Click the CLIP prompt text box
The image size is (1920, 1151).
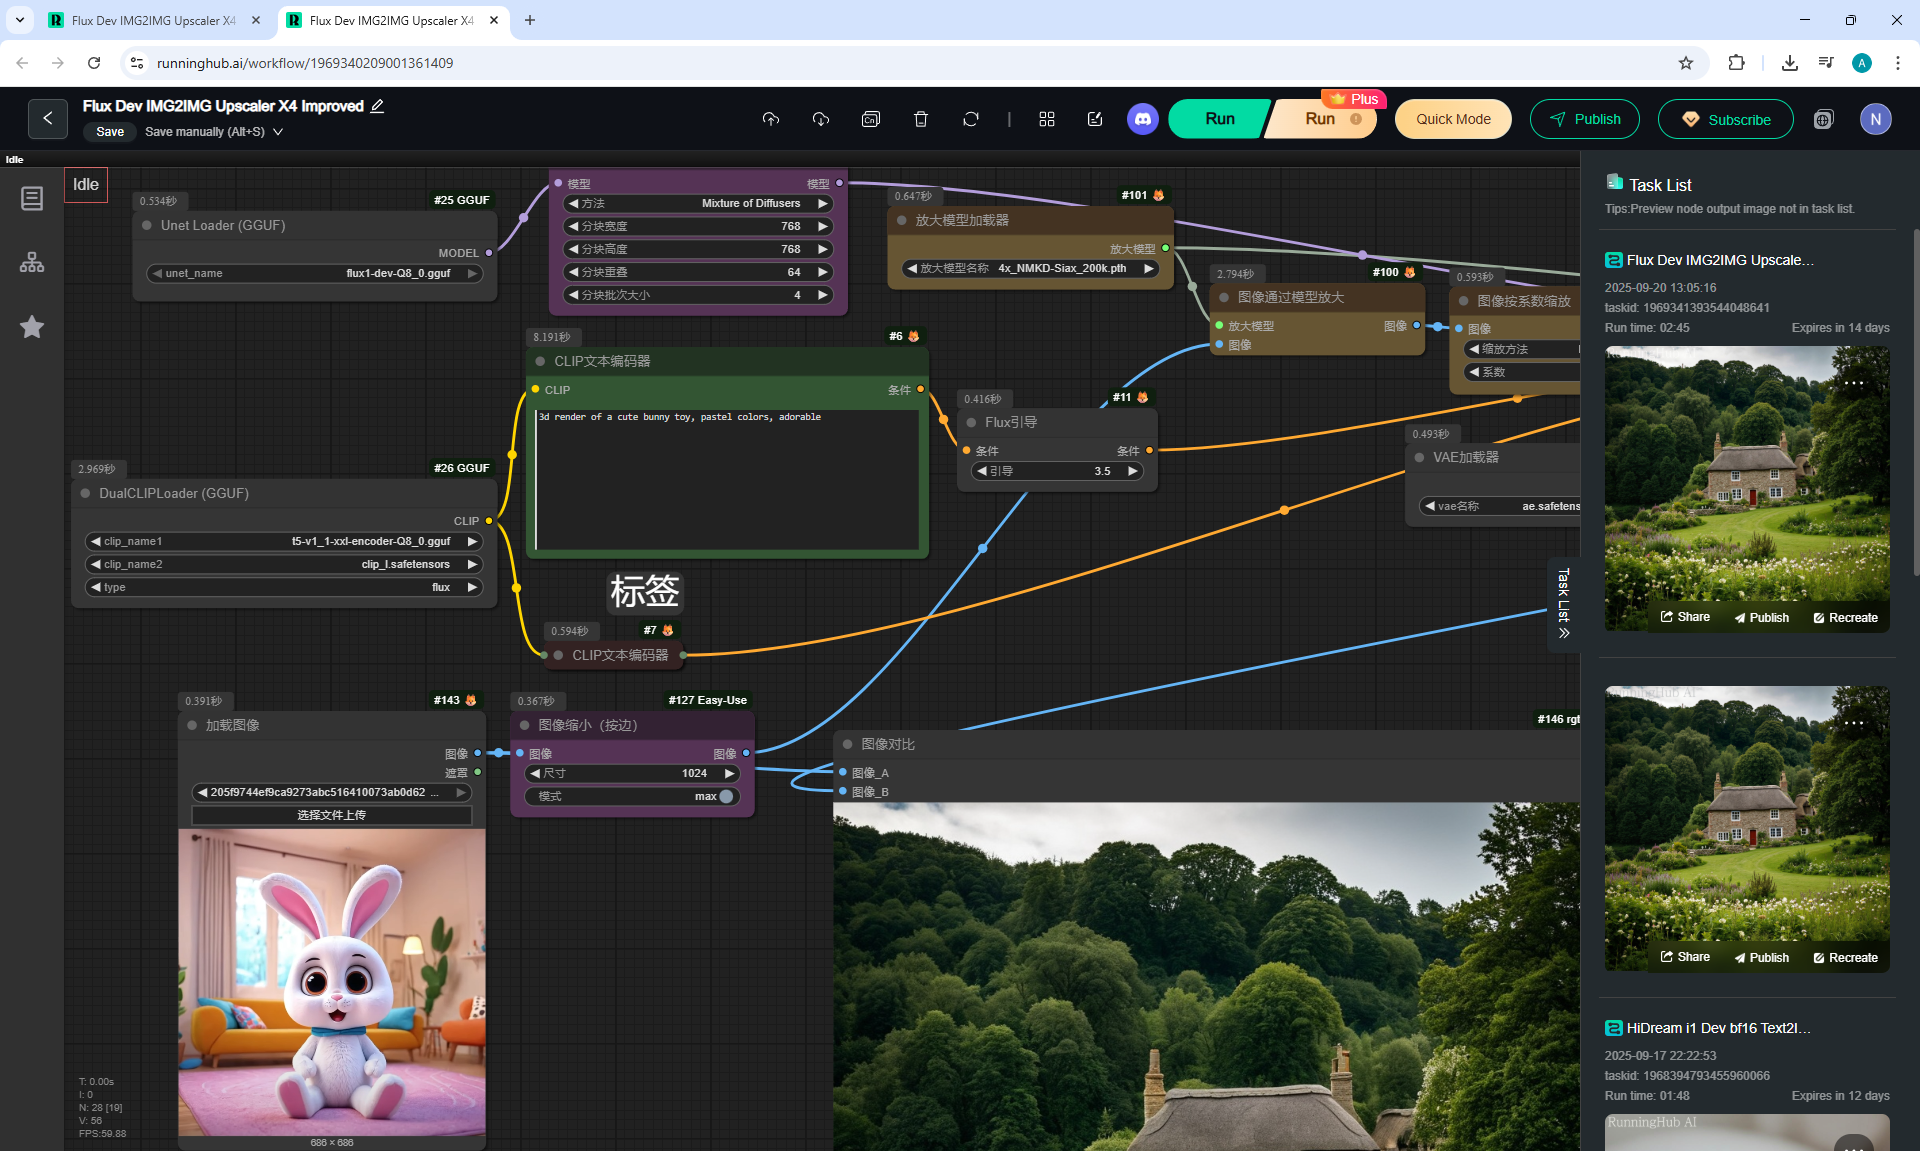[727, 480]
